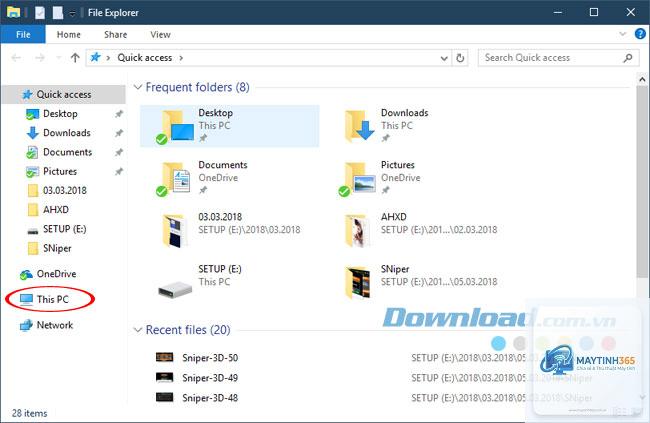The height and width of the screenshot is (423, 650).
Task: Click the Quick access star in address bar
Action: [x=95, y=57]
